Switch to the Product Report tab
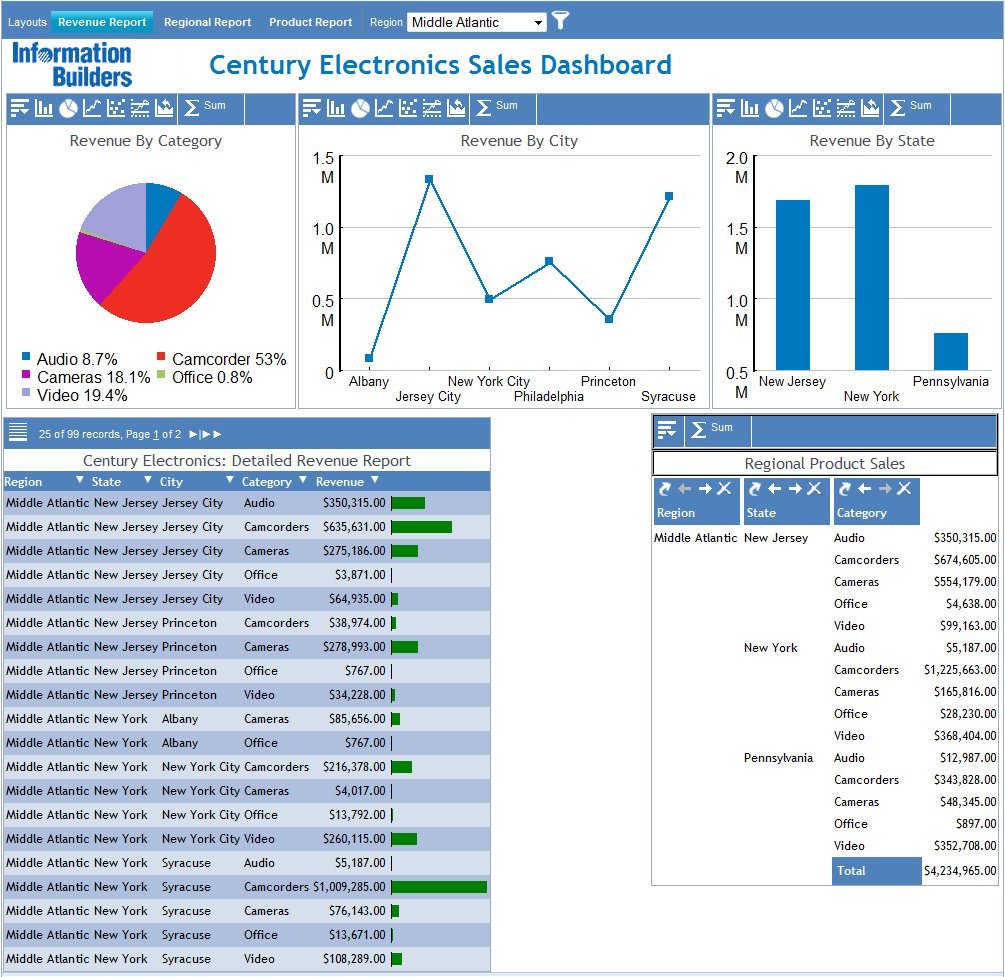The image size is (1005, 977). point(310,22)
